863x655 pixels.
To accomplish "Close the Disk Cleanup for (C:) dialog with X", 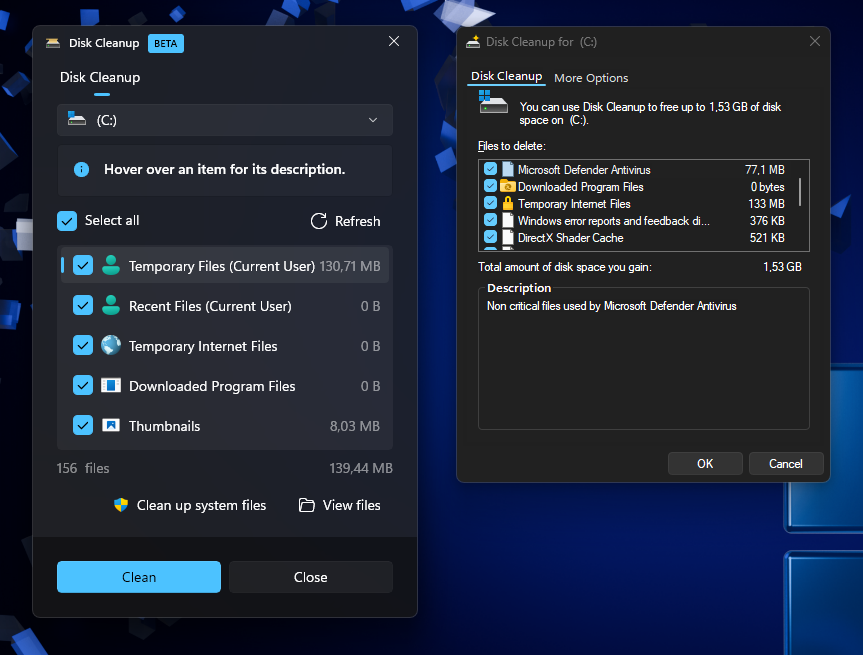I will coord(815,41).
